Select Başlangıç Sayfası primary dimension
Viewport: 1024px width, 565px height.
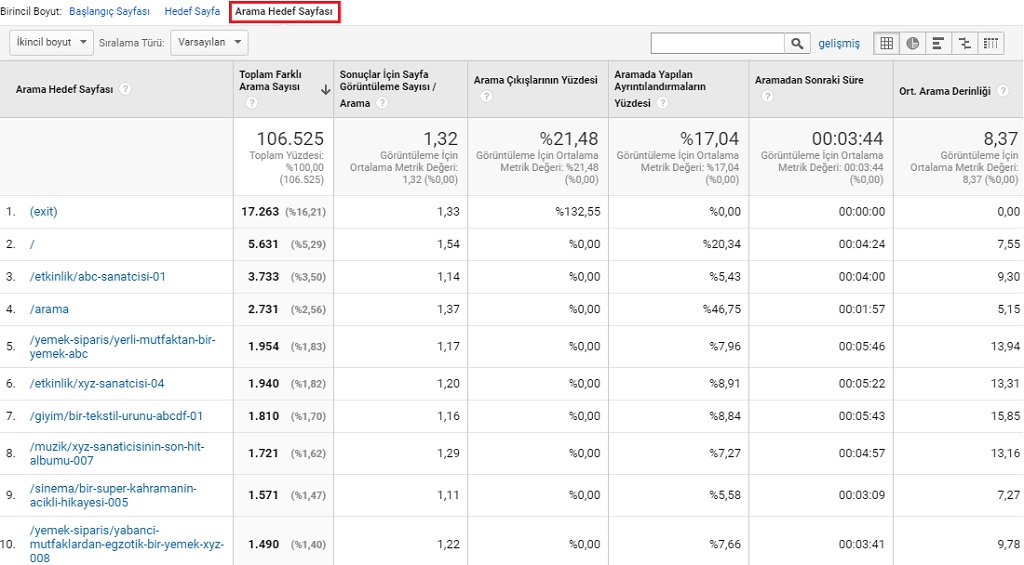(109, 11)
